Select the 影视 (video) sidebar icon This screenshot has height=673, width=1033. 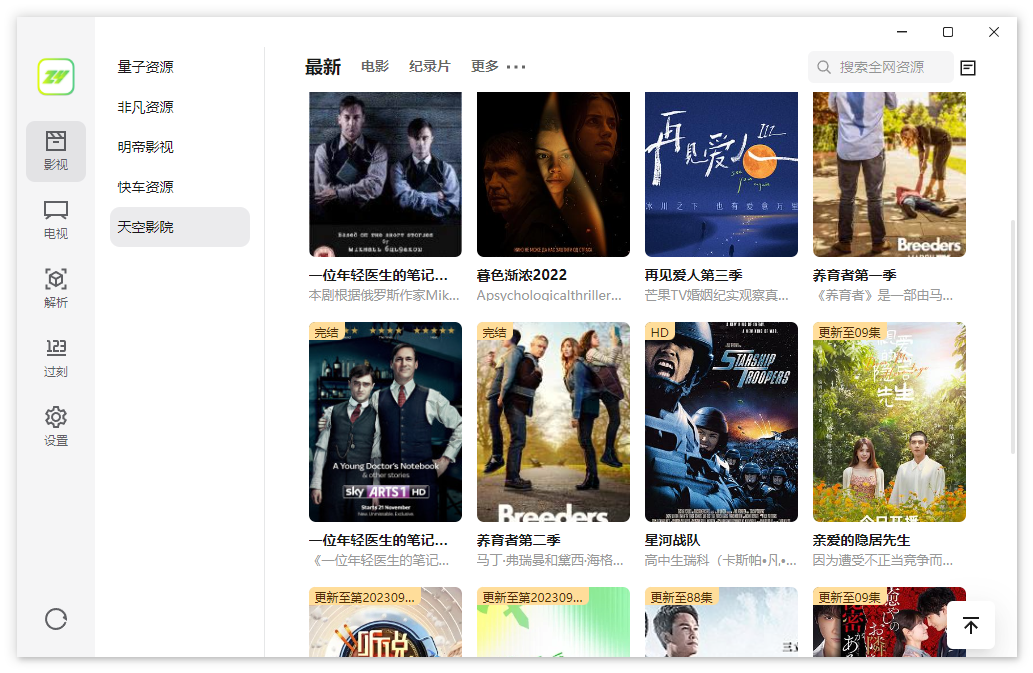[55, 151]
